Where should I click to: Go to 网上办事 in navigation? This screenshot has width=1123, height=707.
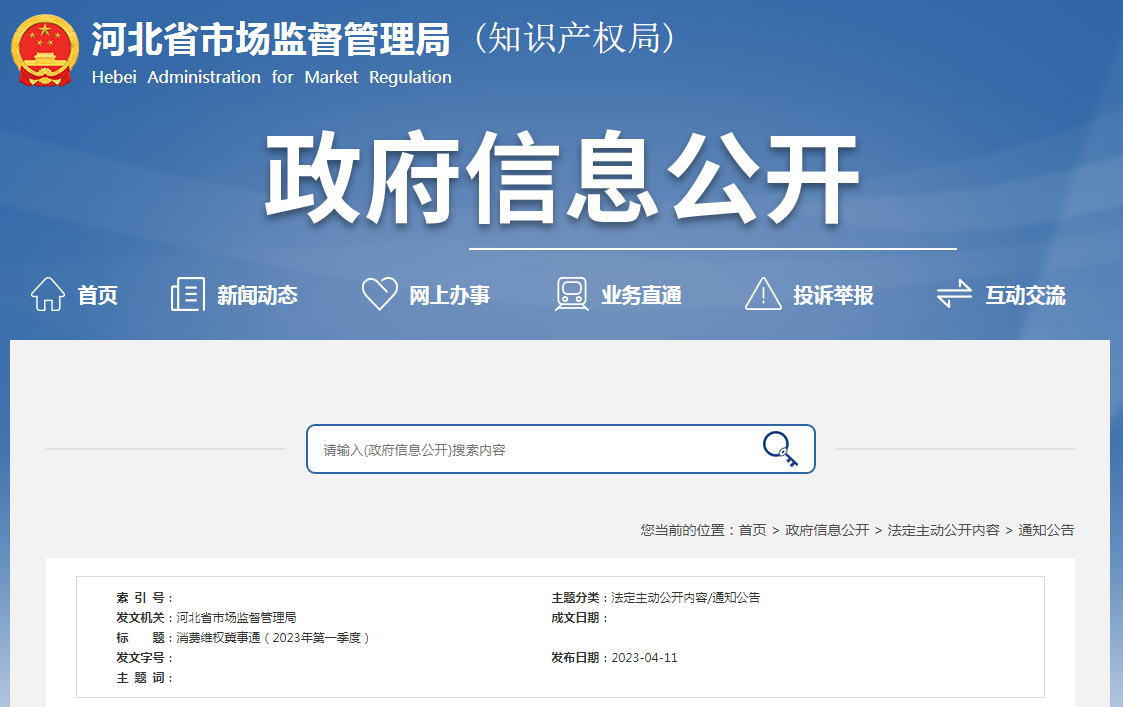[449, 296]
